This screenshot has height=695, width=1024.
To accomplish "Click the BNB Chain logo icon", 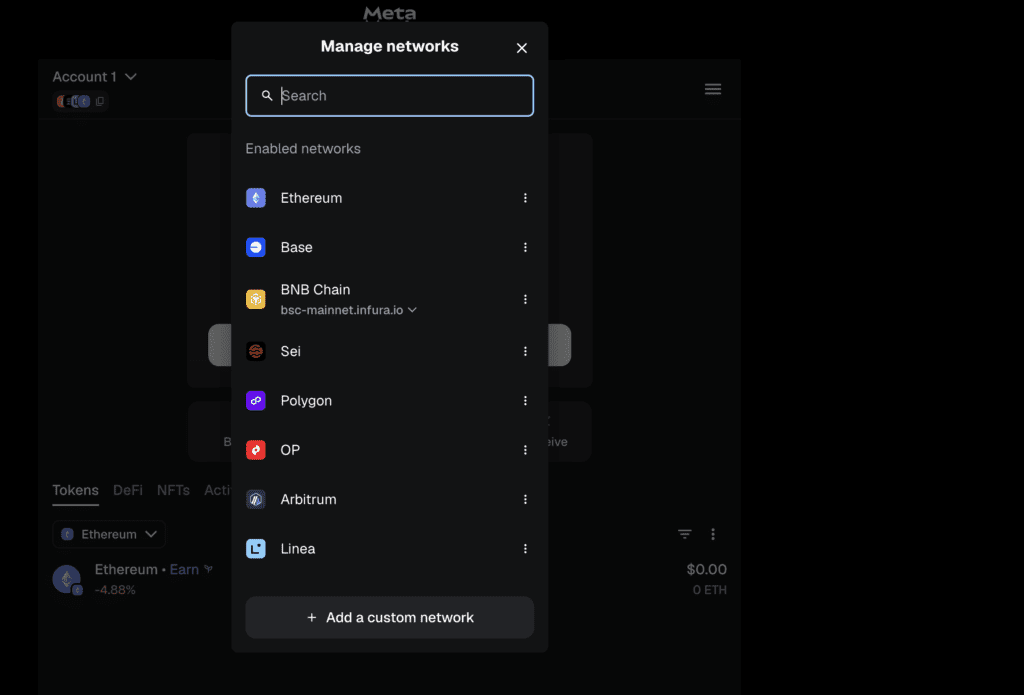I will pos(256,299).
